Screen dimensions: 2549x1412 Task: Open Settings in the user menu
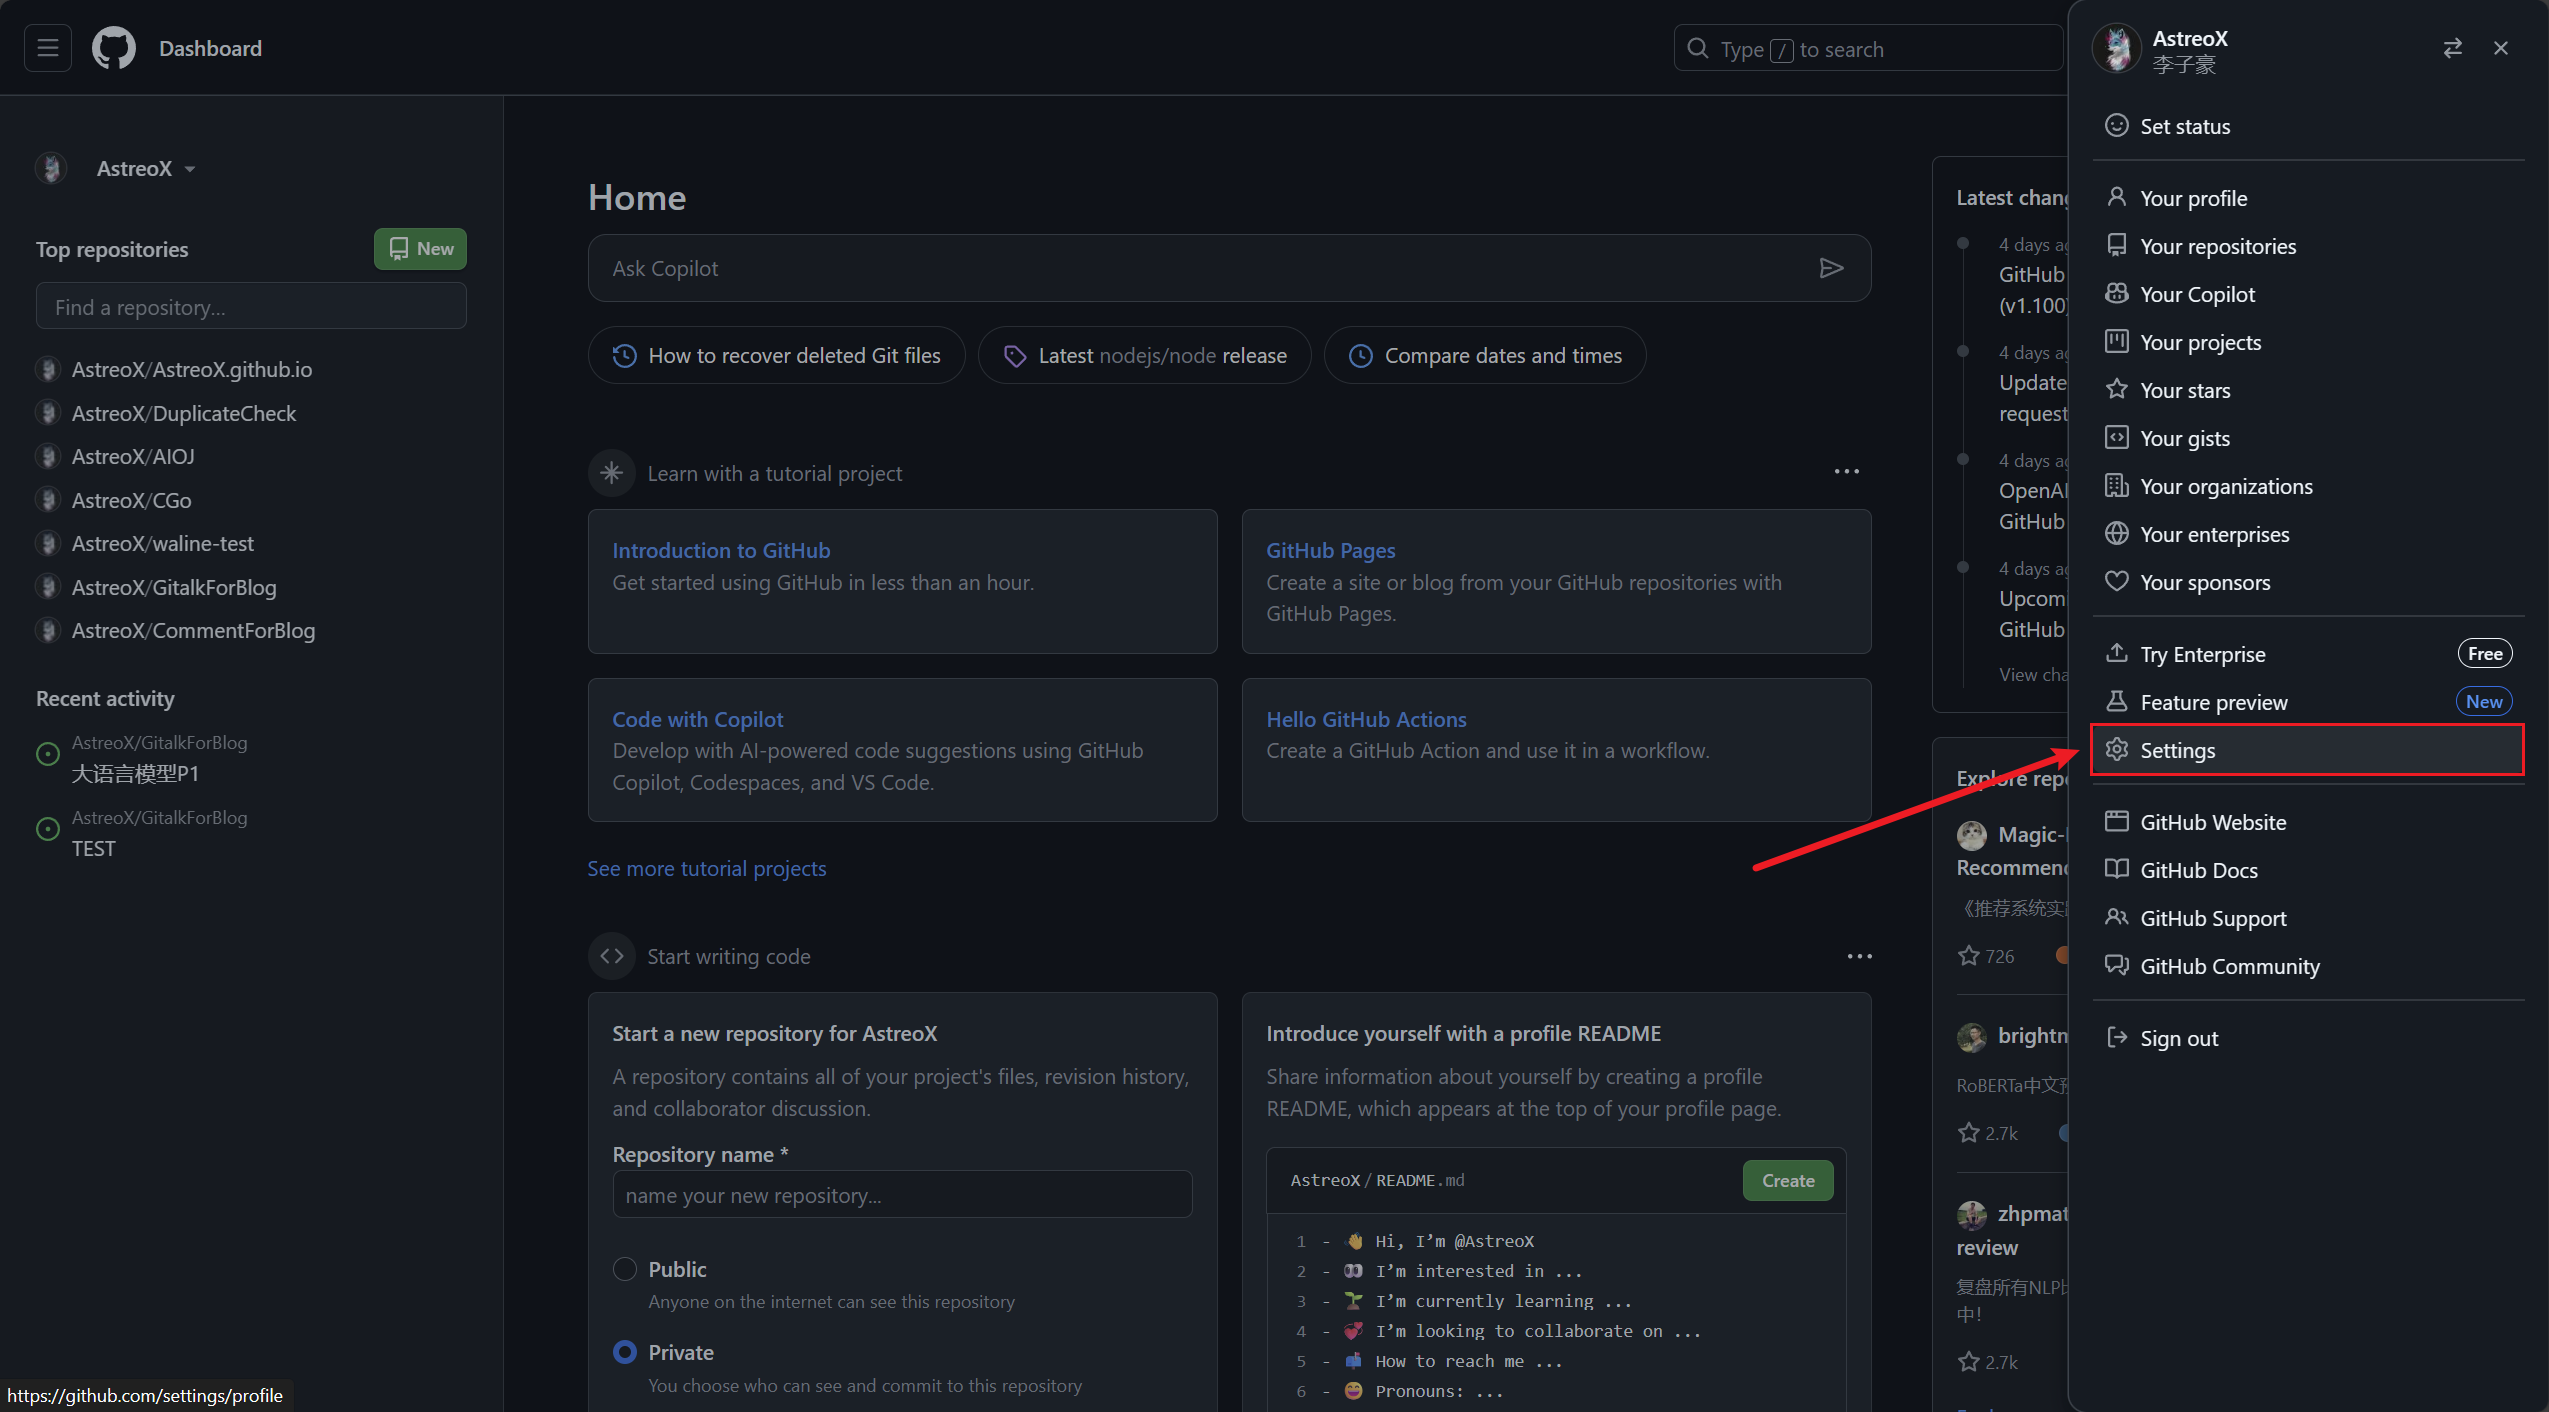(x=2308, y=750)
